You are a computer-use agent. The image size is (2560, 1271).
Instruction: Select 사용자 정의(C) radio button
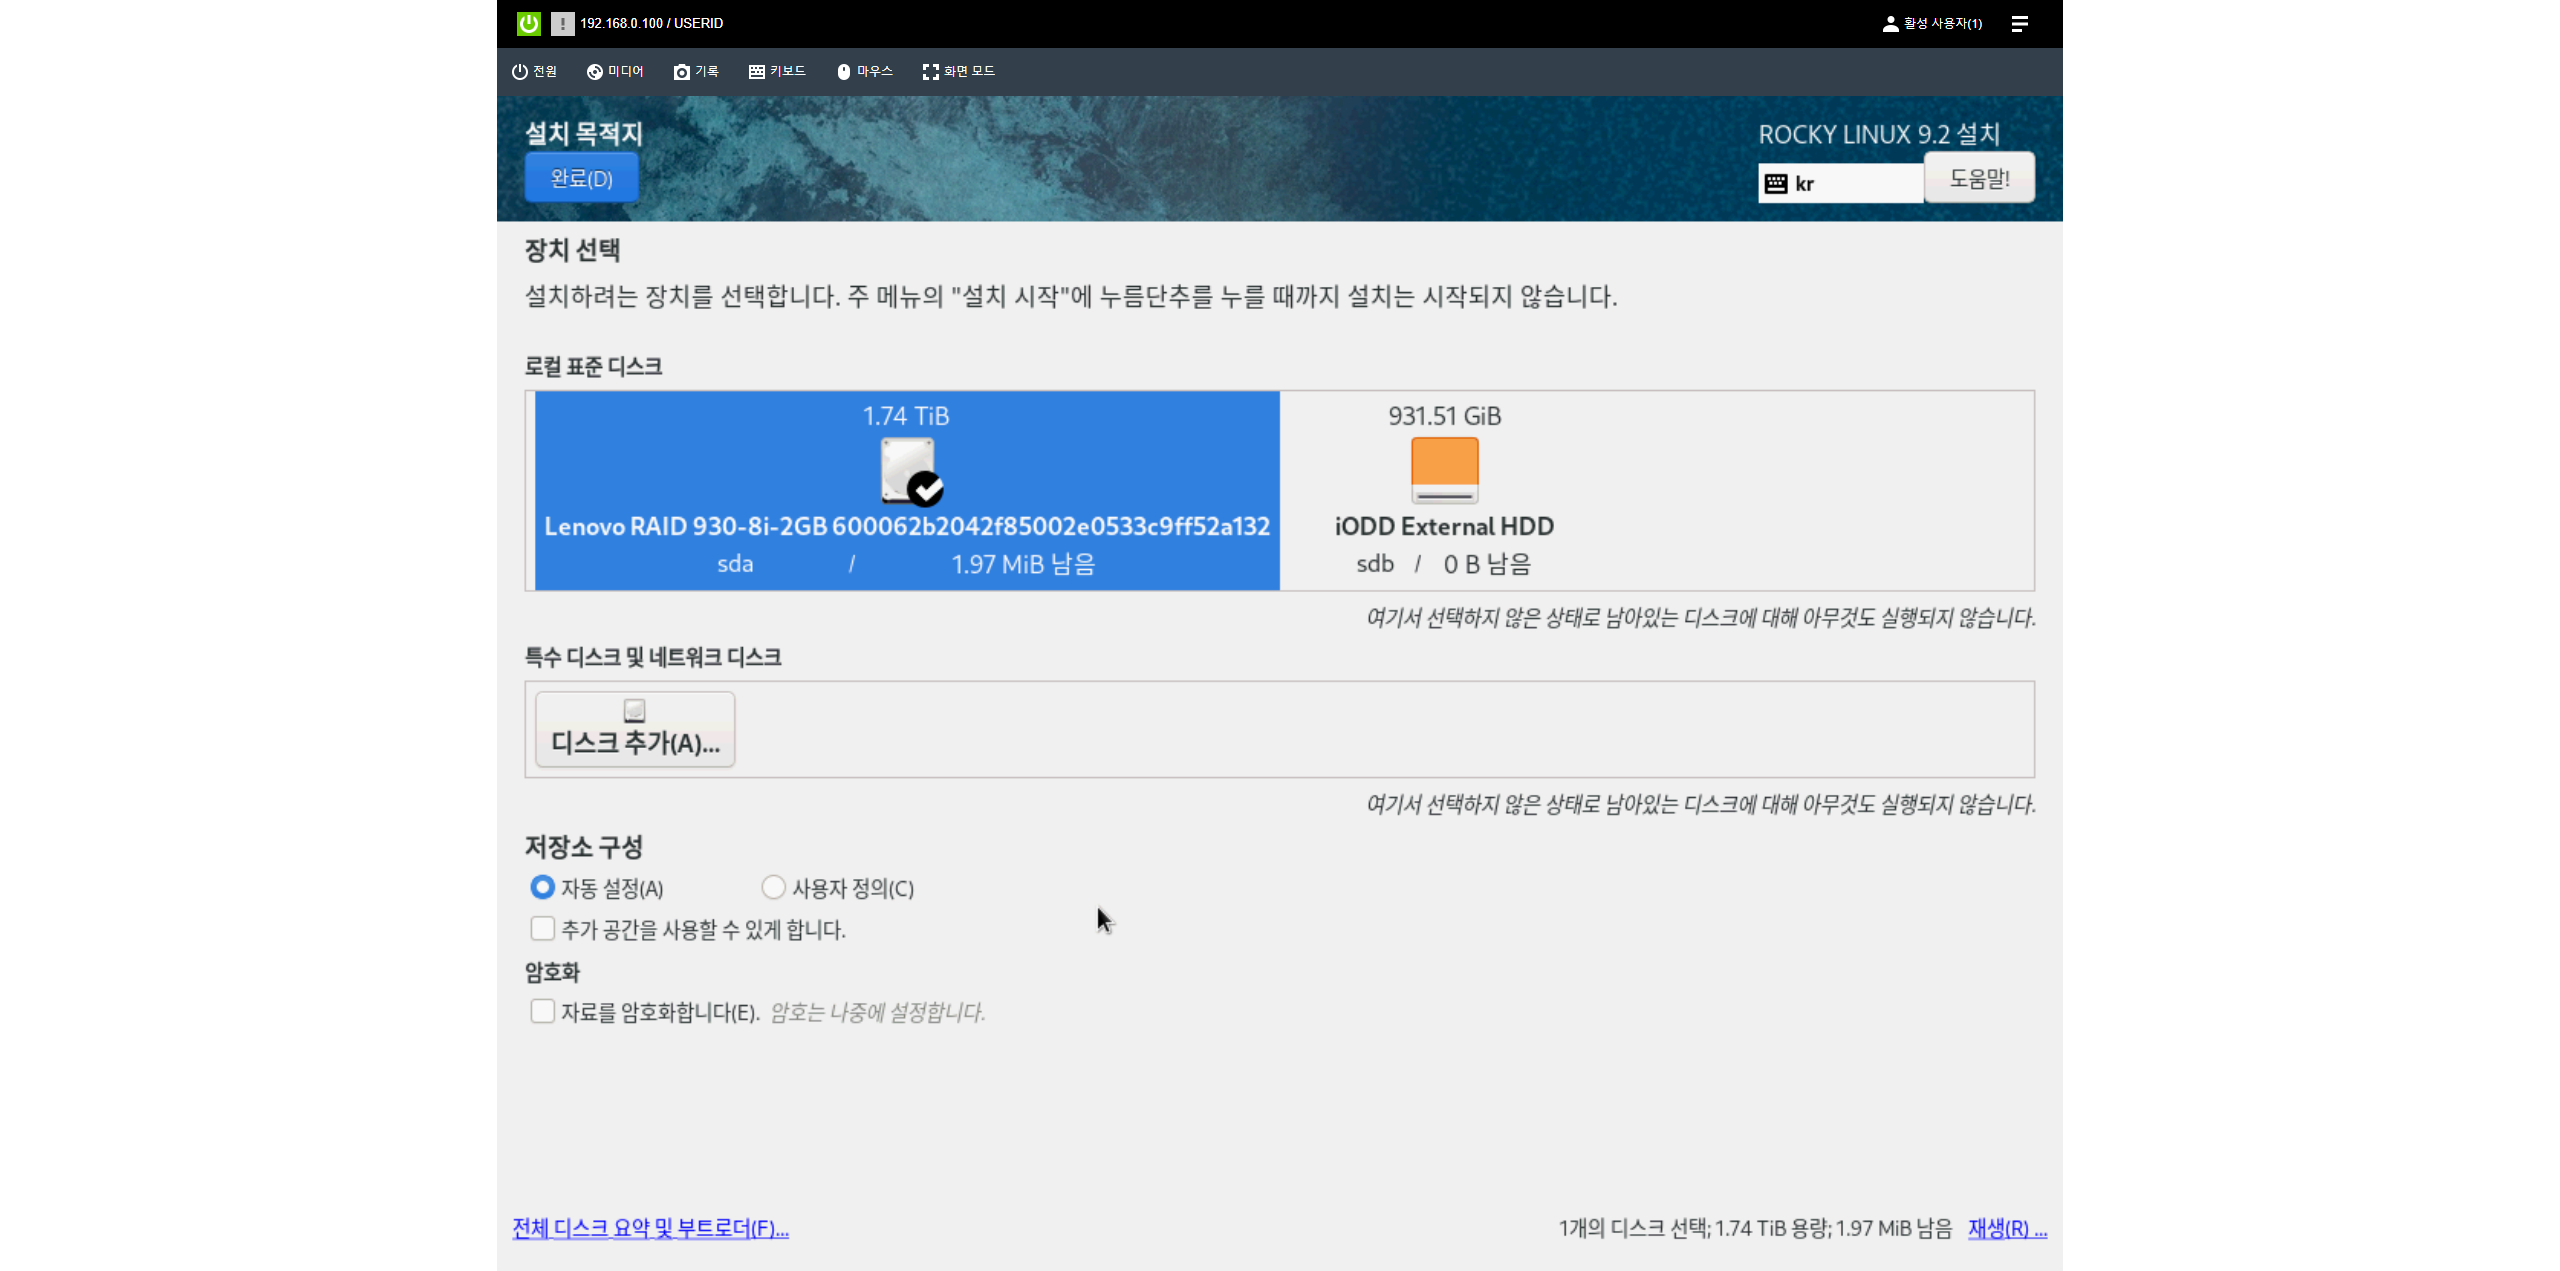[x=773, y=887]
